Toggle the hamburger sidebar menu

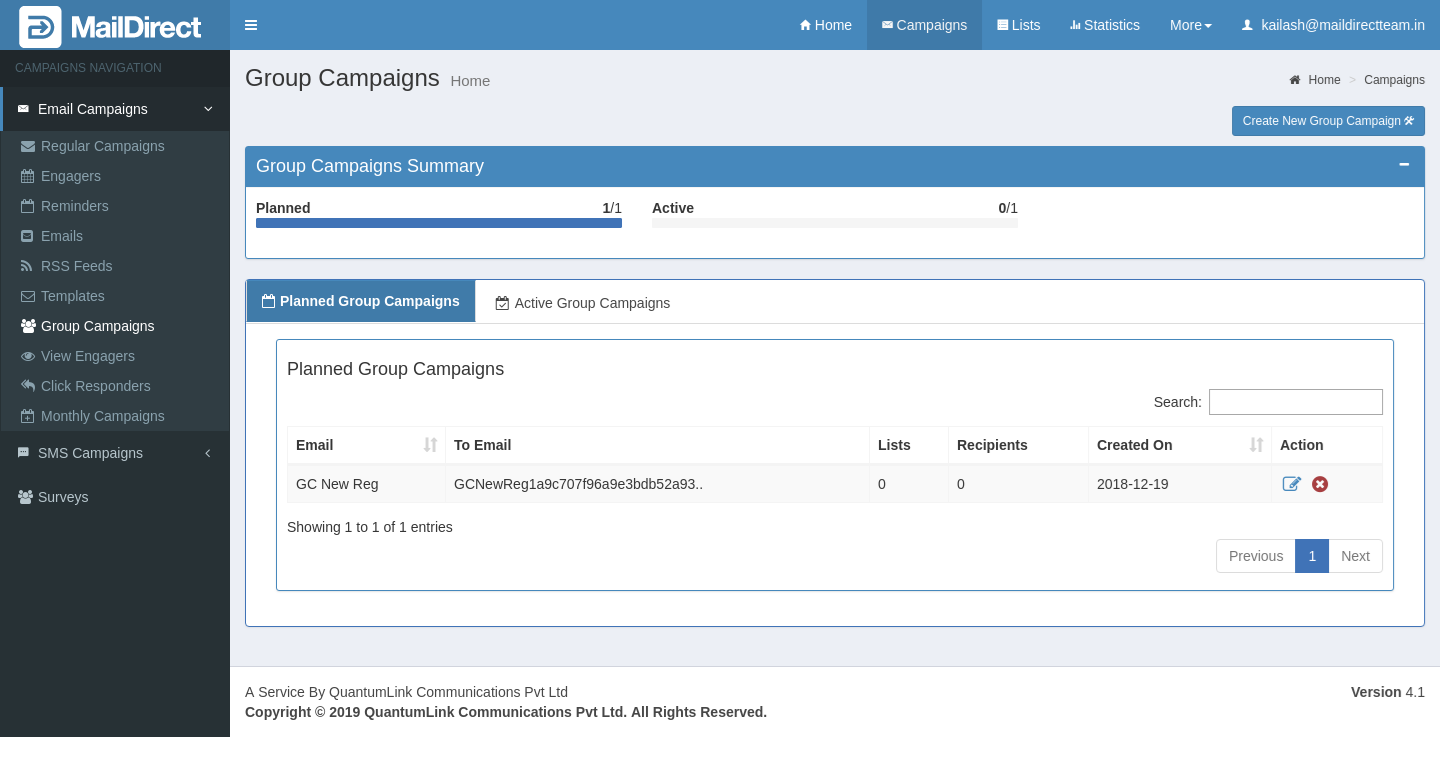(x=251, y=25)
